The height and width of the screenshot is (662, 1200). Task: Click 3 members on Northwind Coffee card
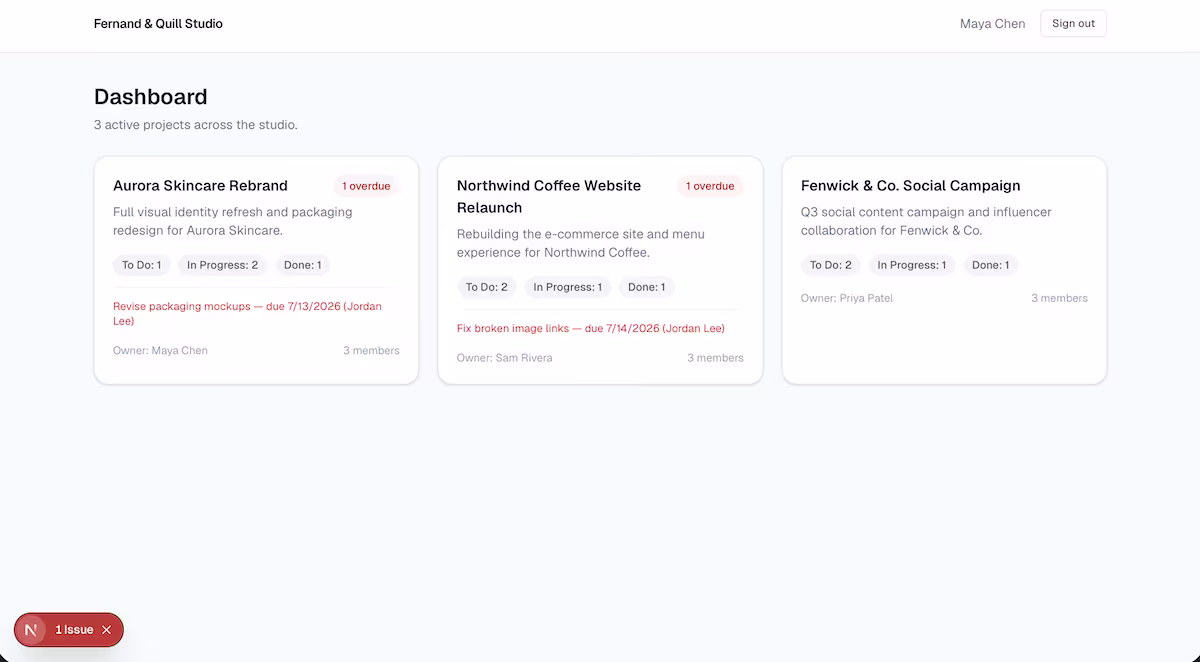tap(715, 358)
